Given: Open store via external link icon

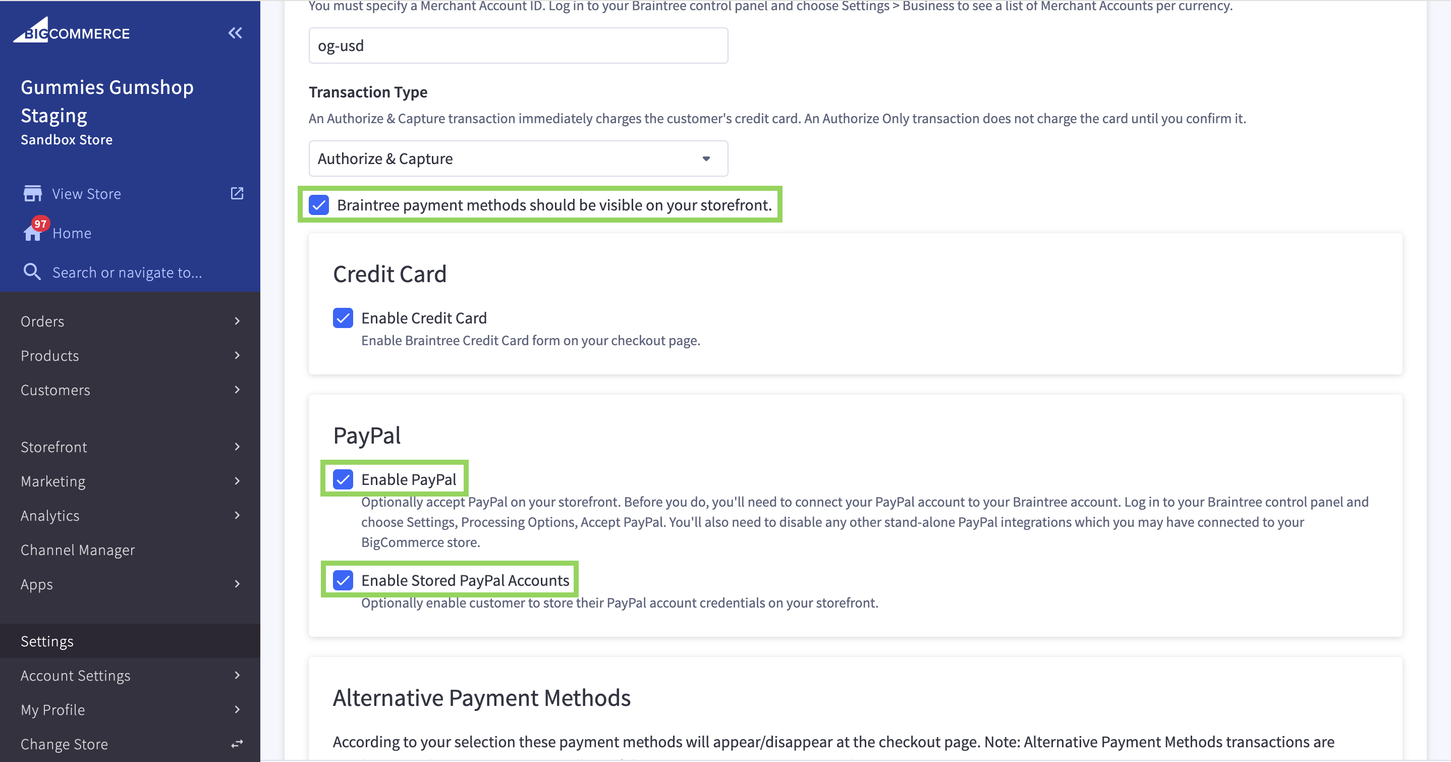Looking at the screenshot, I should point(237,193).
